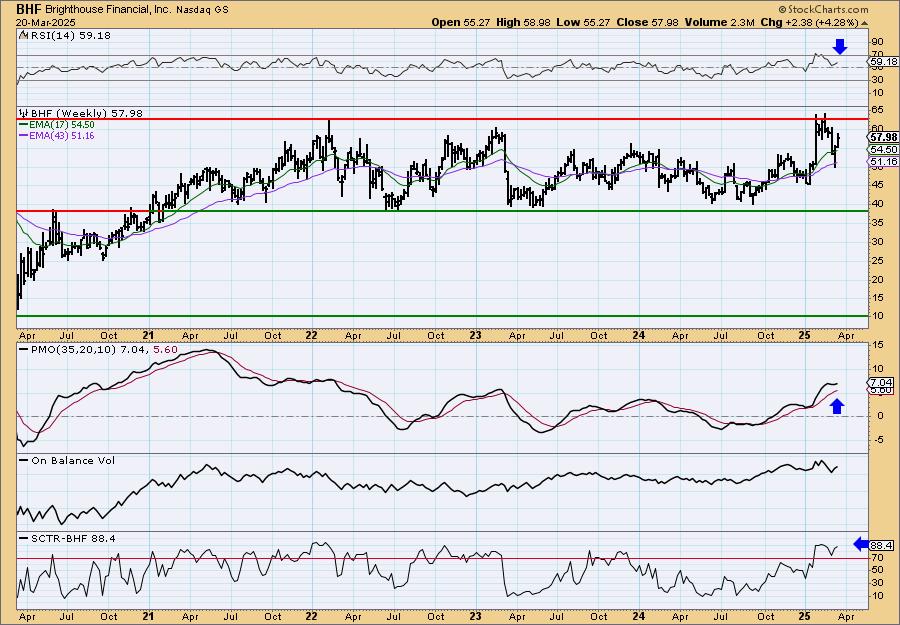
Task: Click the Chg +2.38 (+4.28%) value
Action: (809, 22)
